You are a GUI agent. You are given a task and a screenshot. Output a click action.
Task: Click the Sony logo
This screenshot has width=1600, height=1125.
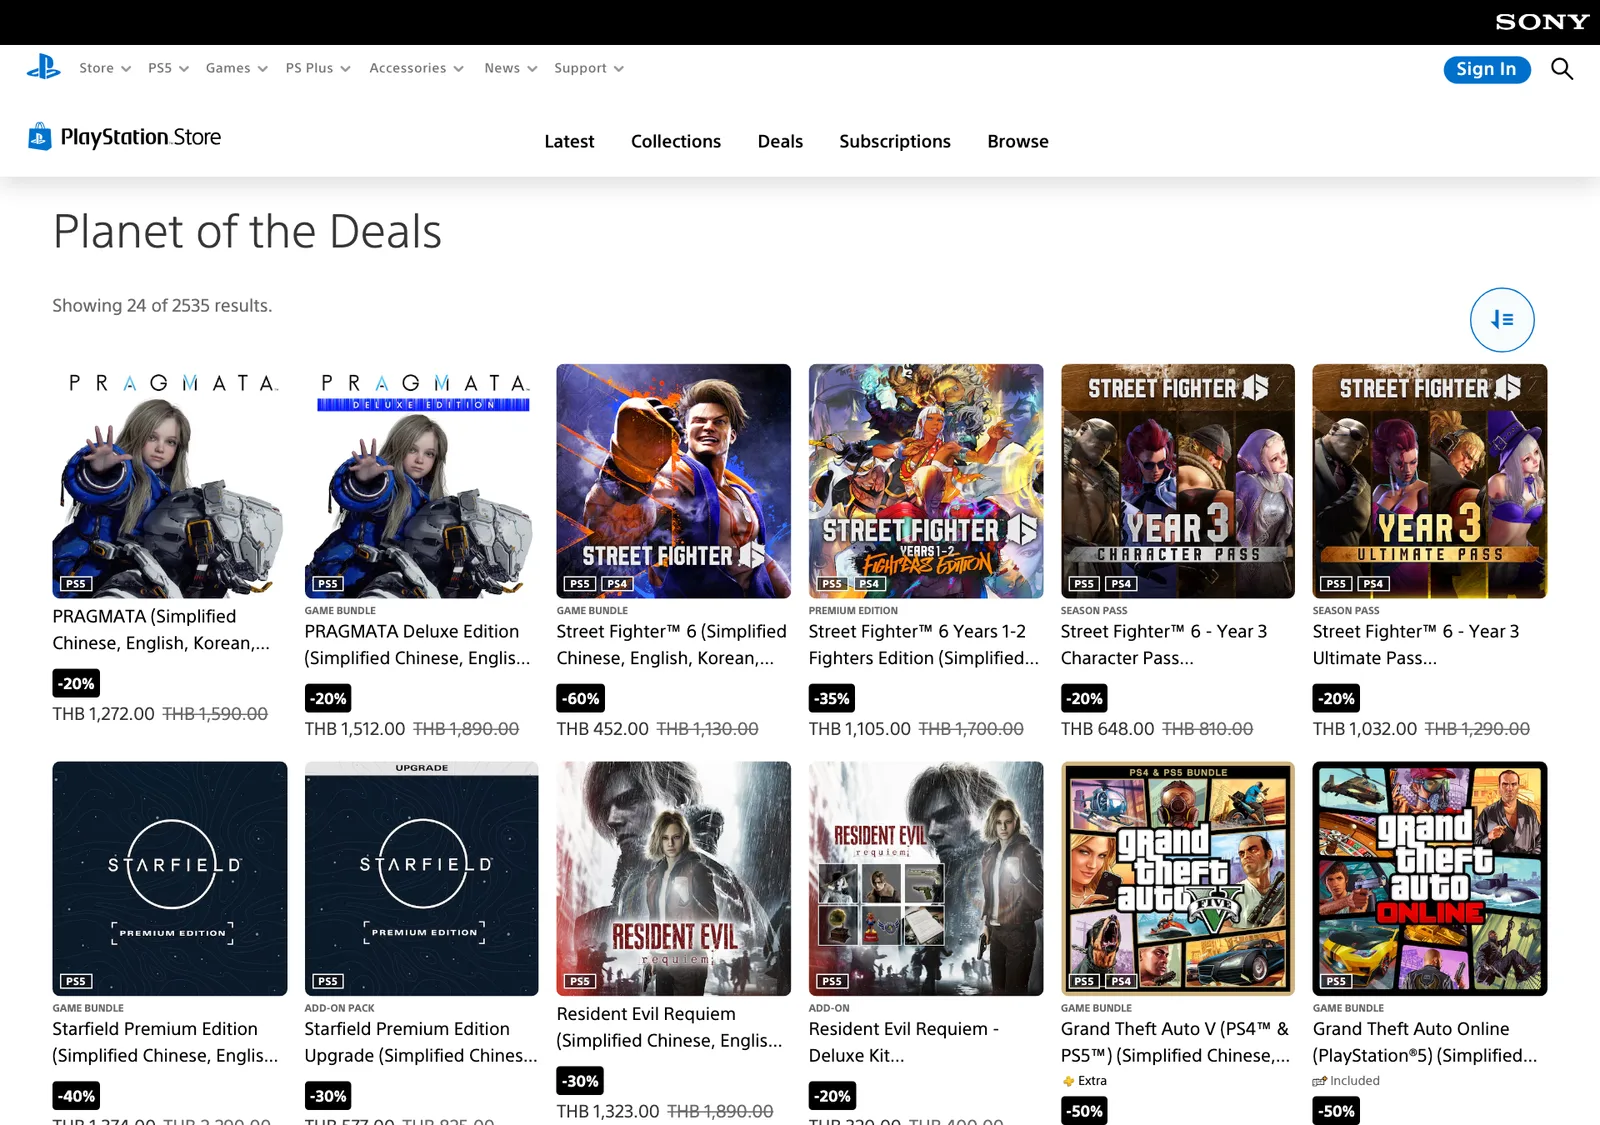1542,22
